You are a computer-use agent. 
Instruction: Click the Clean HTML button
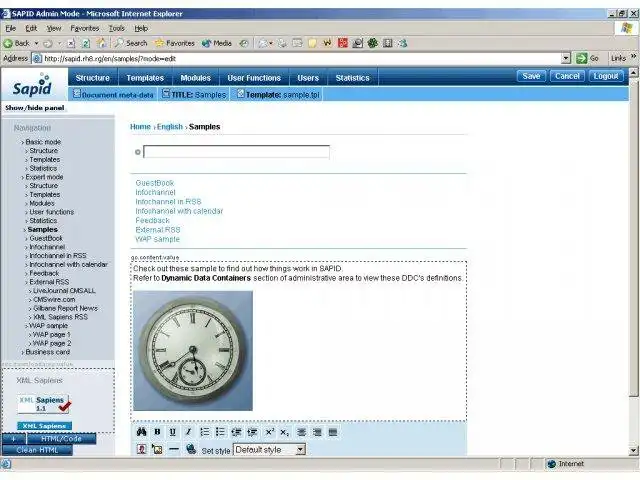tap(37, 450)
